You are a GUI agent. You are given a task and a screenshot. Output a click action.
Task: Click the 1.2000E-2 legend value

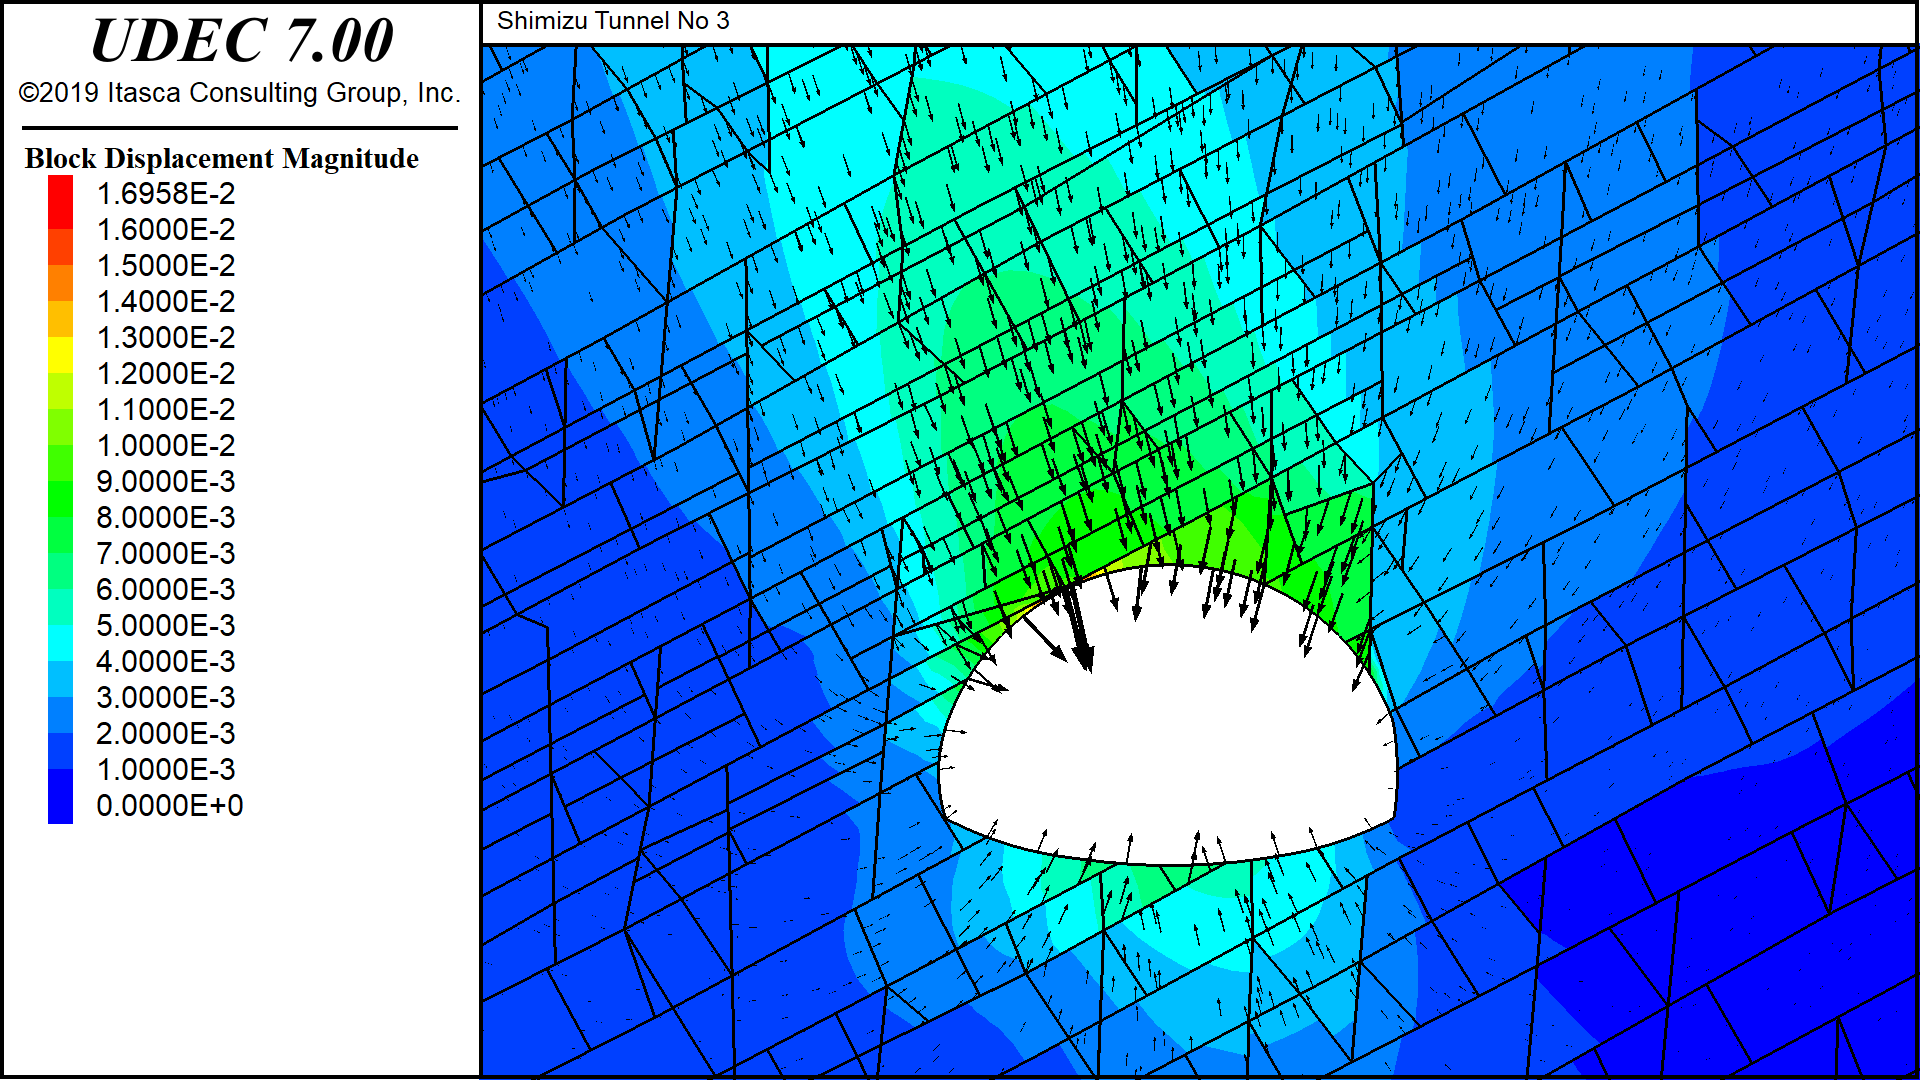[166, 374]
